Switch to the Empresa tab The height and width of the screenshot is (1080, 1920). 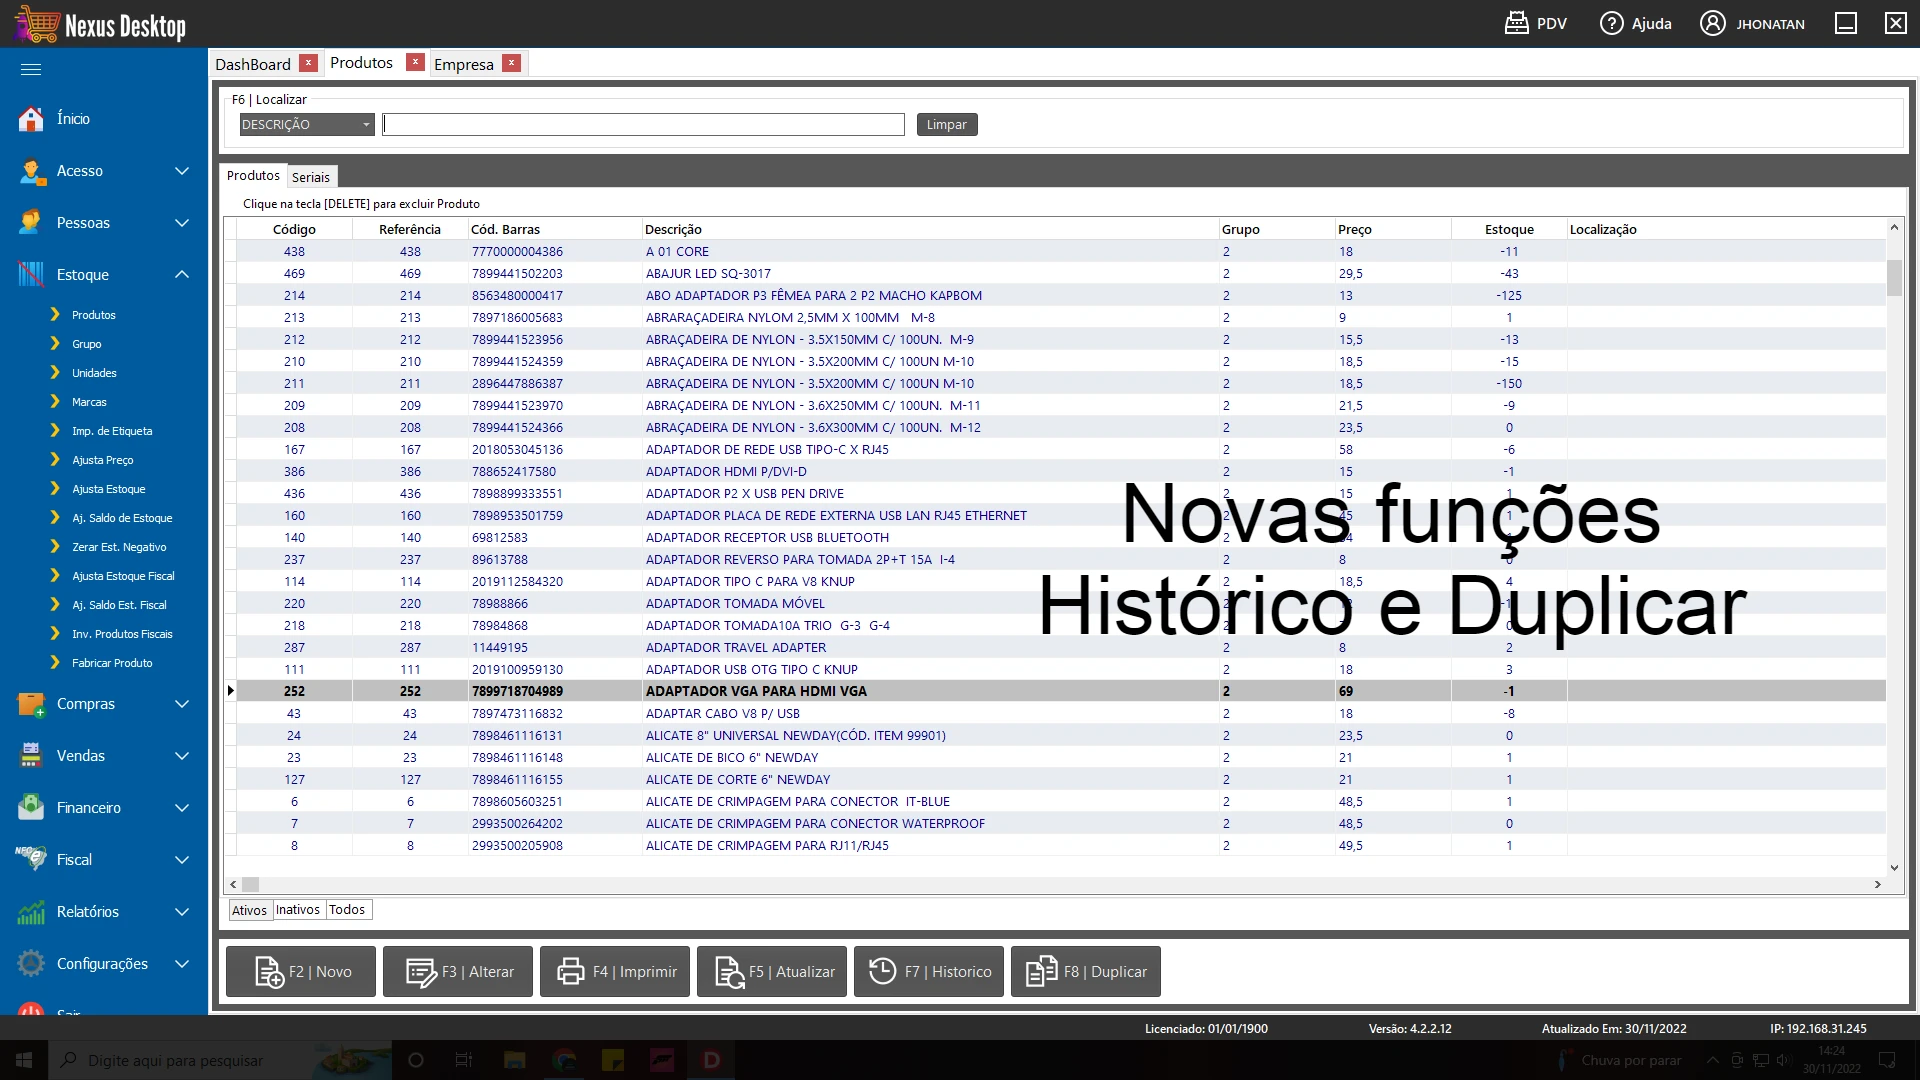[x=463, y=64]
